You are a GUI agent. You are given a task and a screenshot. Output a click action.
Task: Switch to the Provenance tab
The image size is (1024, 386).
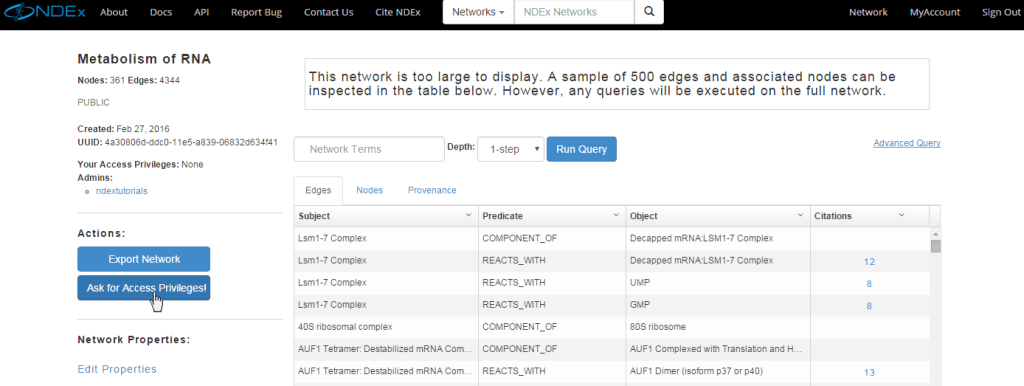432,190
